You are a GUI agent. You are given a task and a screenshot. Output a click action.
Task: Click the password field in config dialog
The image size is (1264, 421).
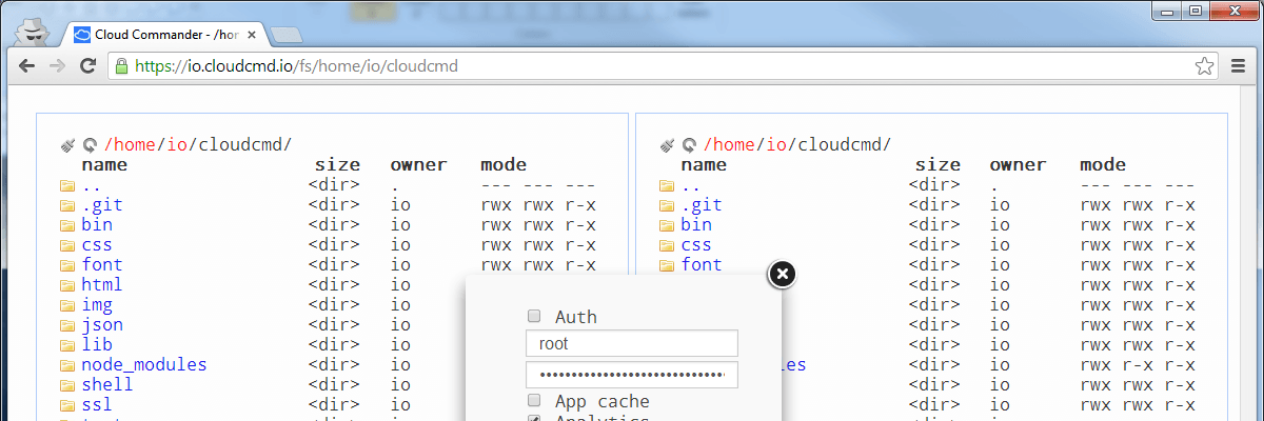632,375
